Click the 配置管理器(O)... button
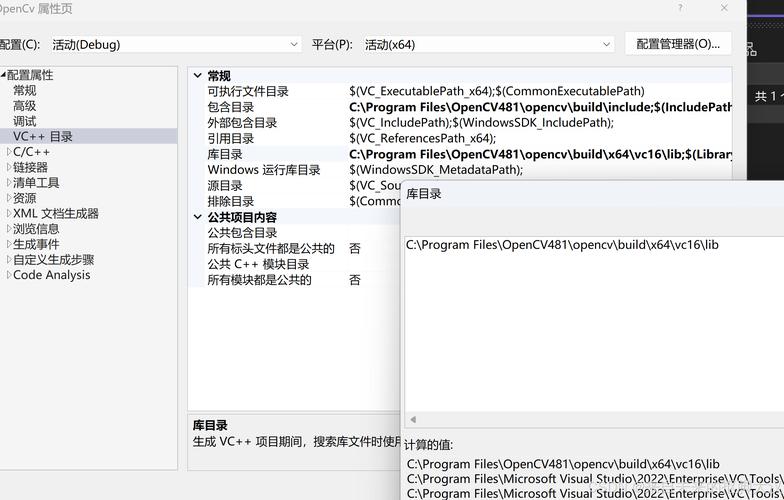Screen dimensions: 784x500 coord(678,44)
